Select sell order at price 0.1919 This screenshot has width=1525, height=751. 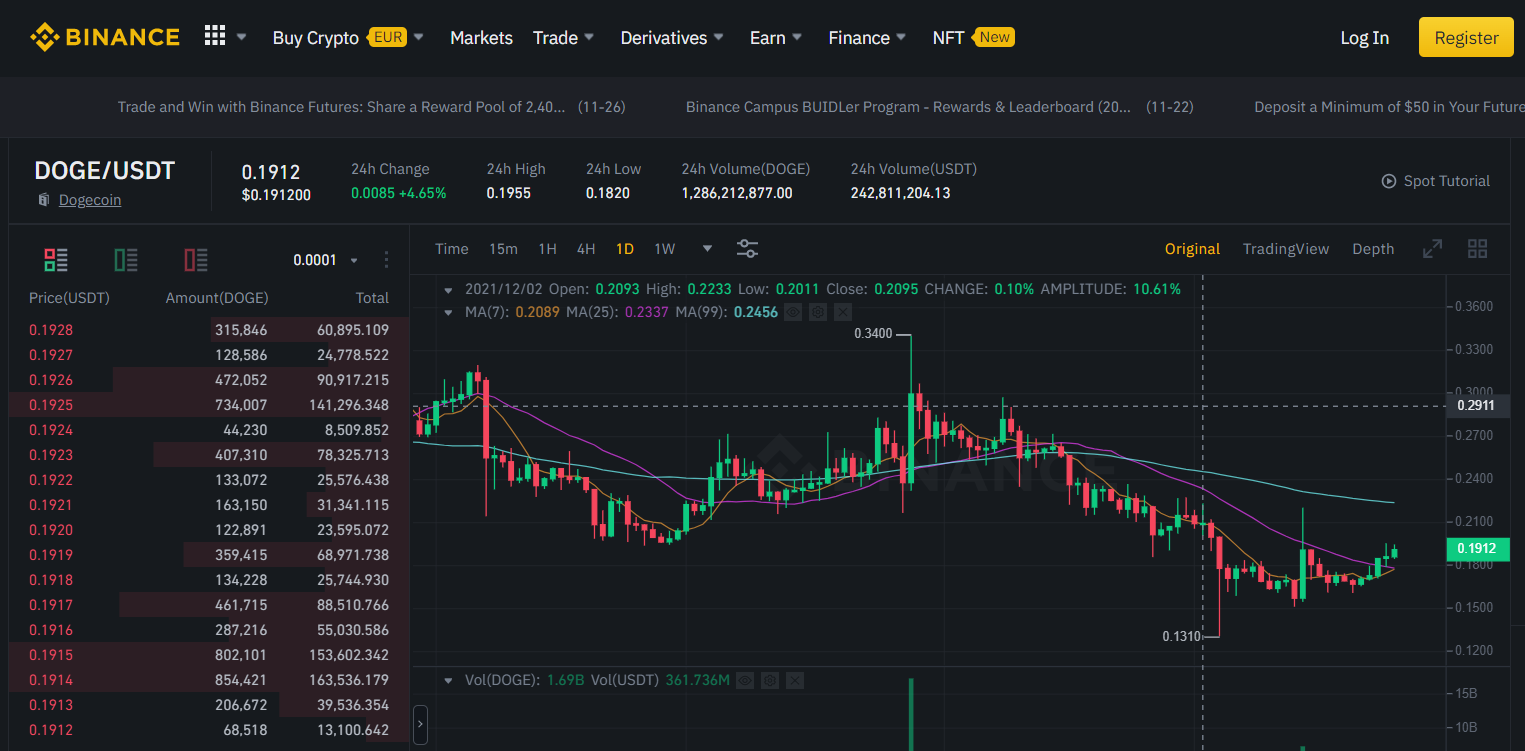[209, 555]
